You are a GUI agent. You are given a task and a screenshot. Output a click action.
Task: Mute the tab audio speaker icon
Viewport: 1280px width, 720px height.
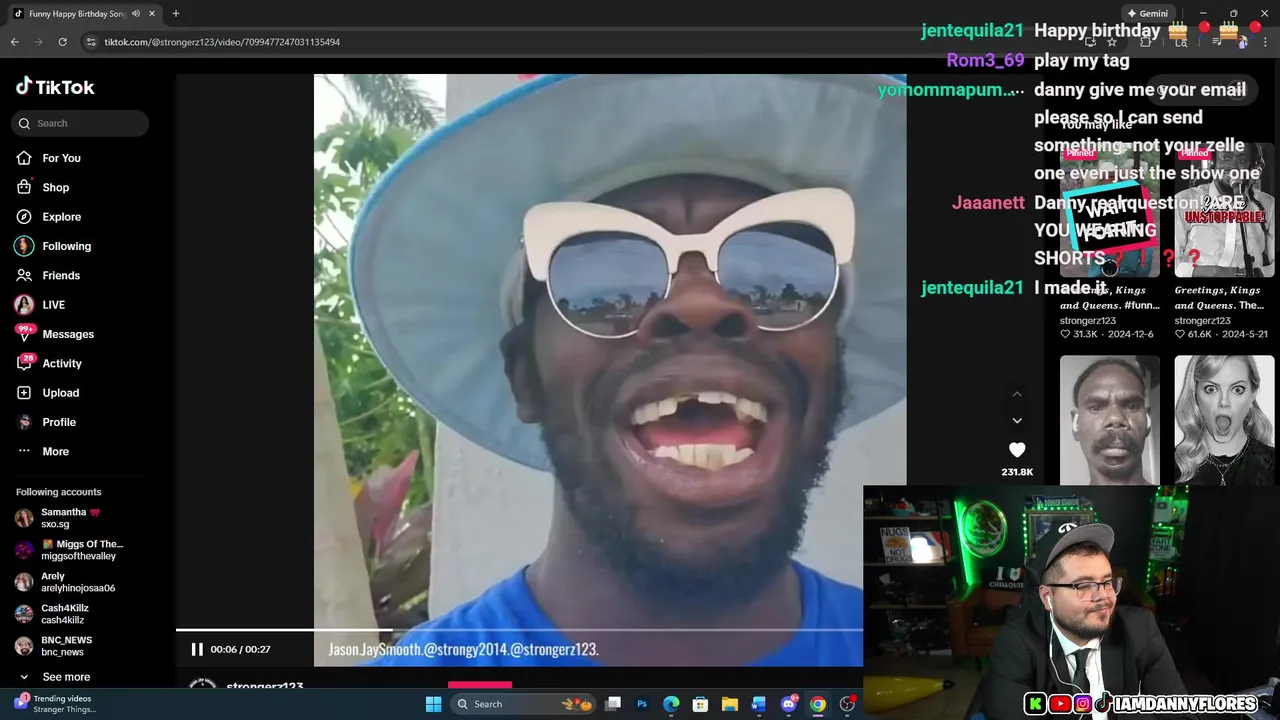click(136, 14)
